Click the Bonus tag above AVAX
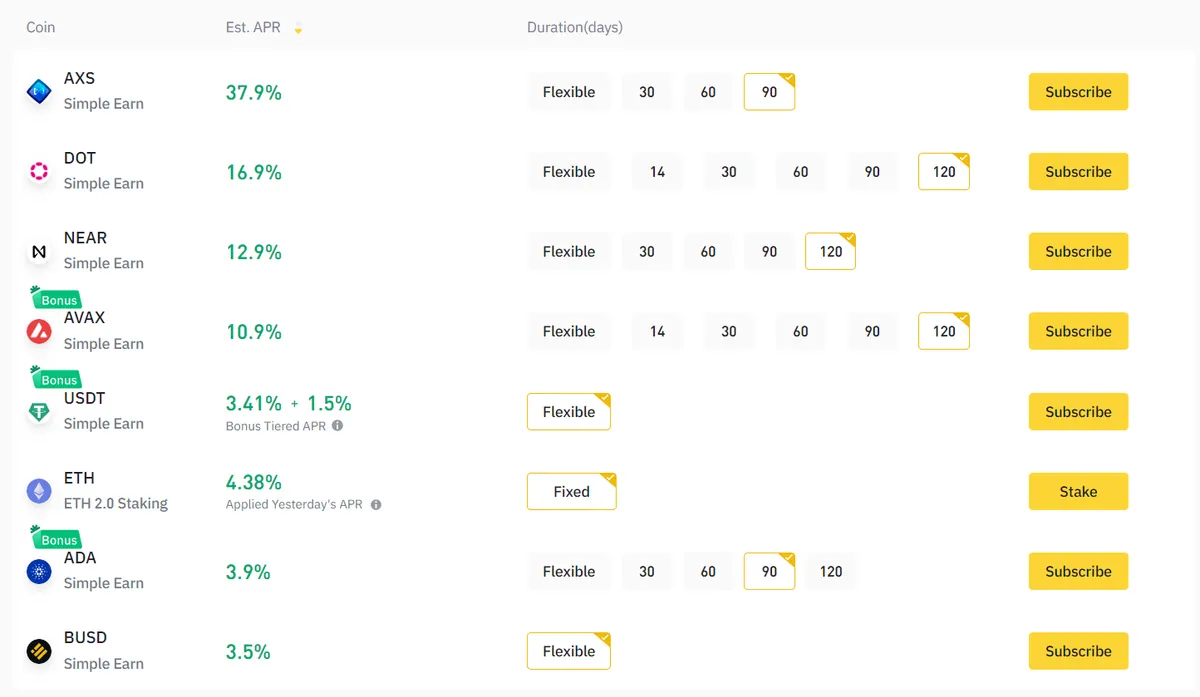Image resolution: width=1200 pixels, height=697 pixels. [x=55, y=298]
